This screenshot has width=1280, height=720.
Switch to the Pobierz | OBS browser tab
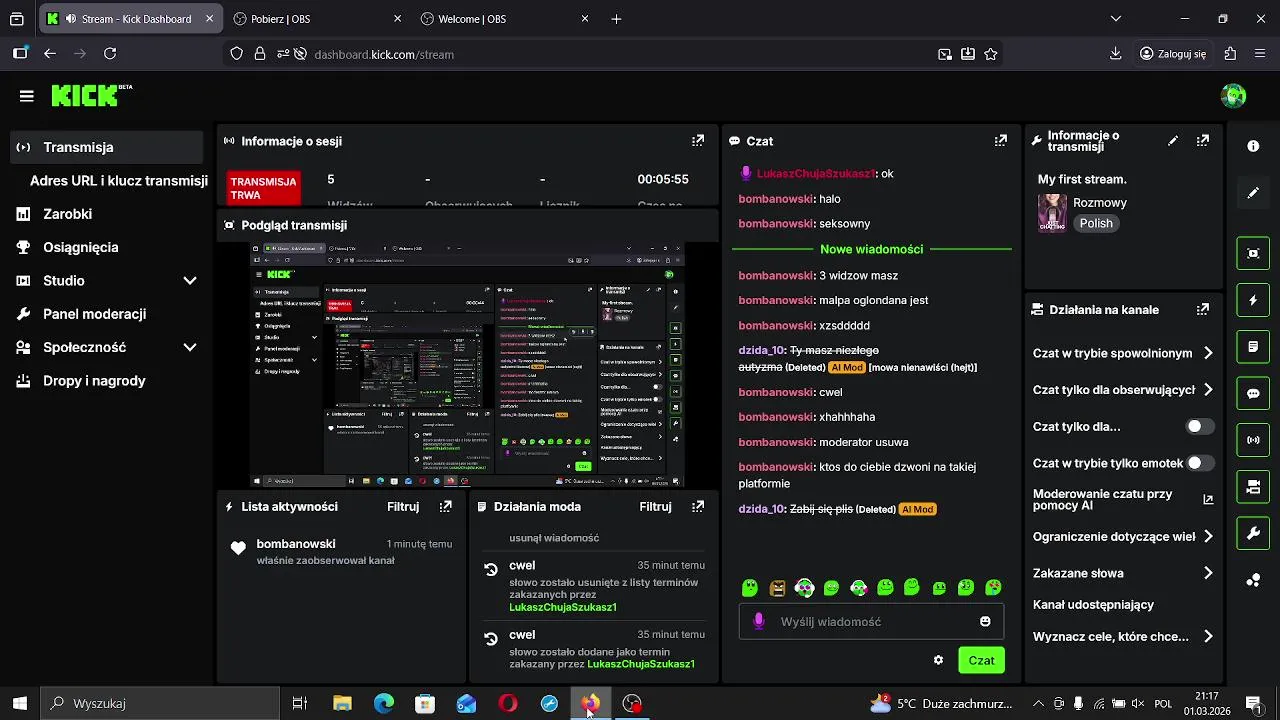pos(318,19)
